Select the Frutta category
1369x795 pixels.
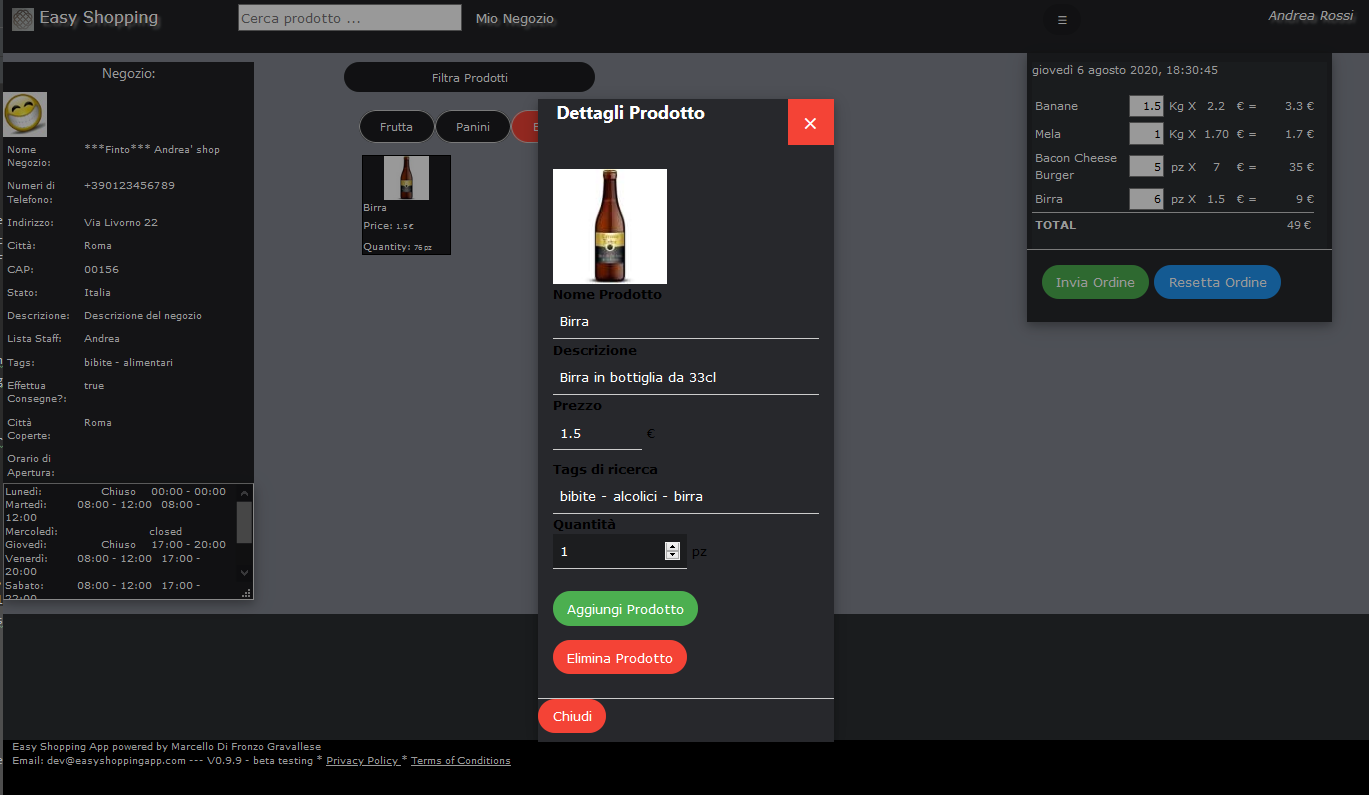pos(397,127)
